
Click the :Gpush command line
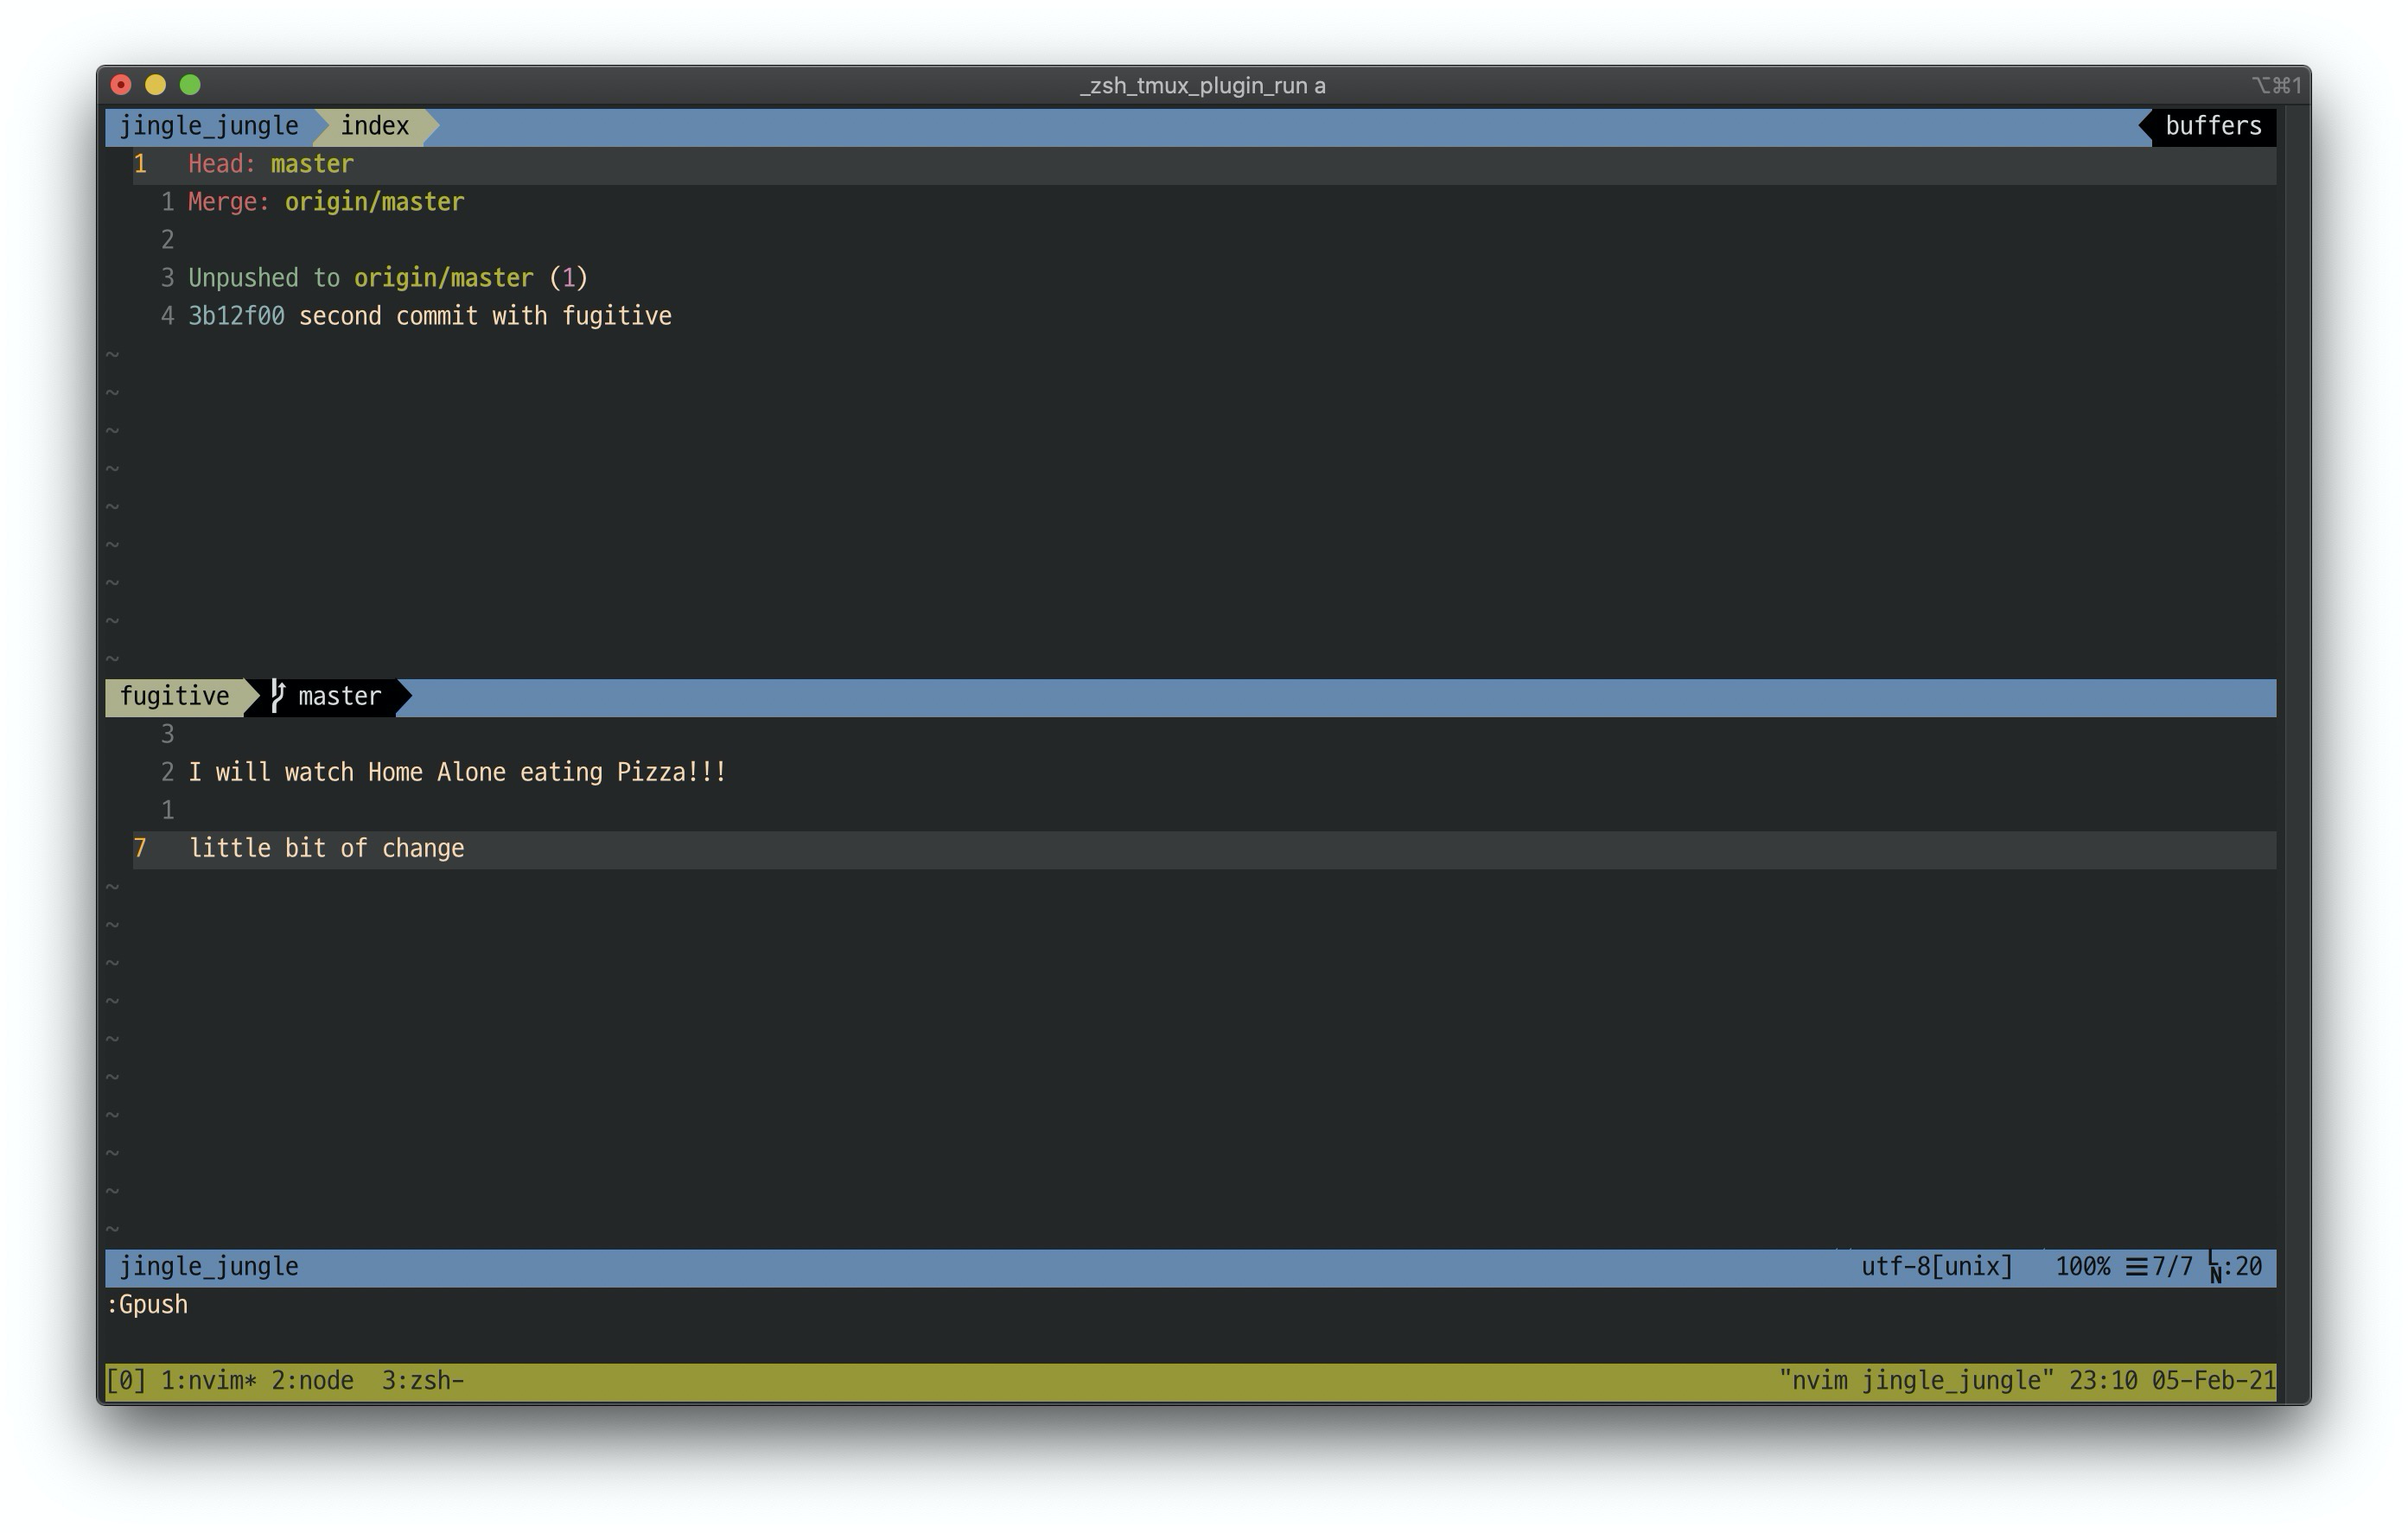point(147,1305)
